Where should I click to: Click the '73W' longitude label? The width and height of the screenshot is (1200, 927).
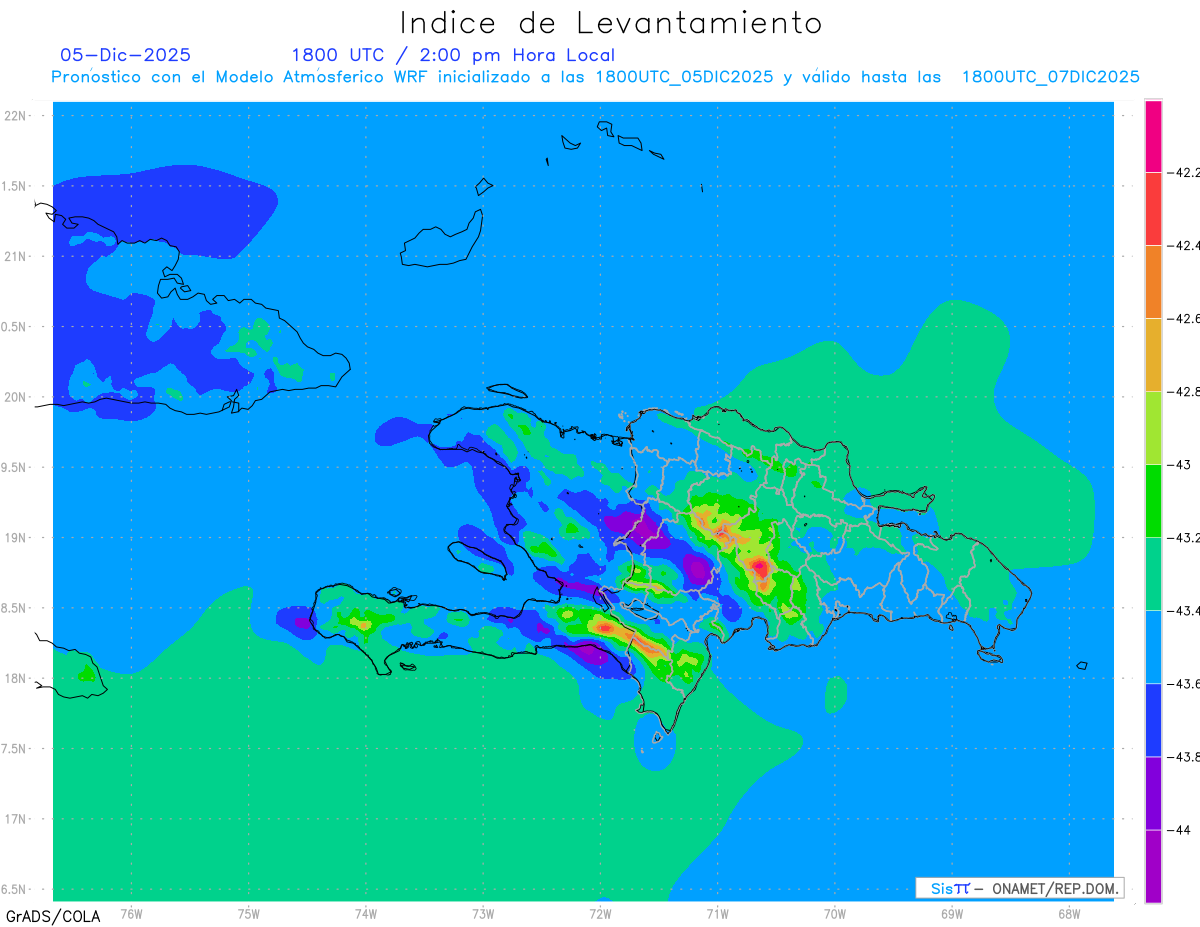click(483, 914)
